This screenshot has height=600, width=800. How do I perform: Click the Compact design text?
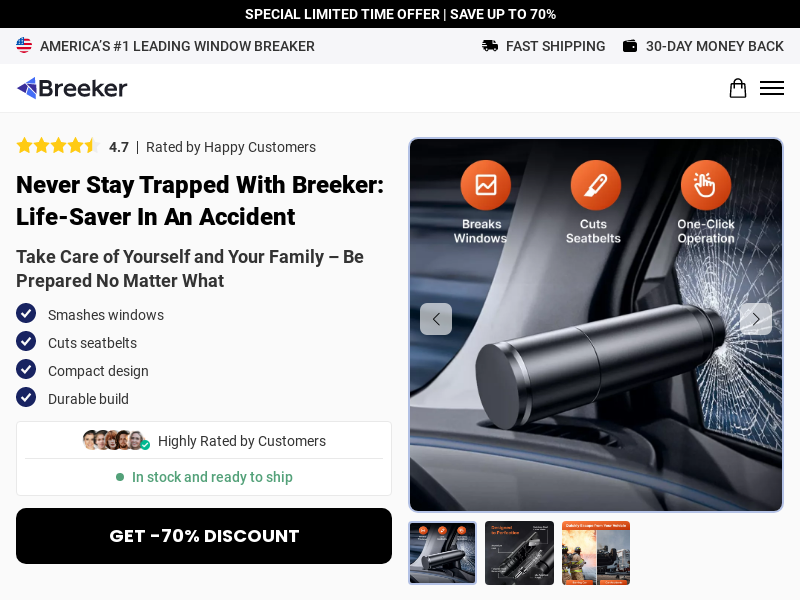[98, 371]
